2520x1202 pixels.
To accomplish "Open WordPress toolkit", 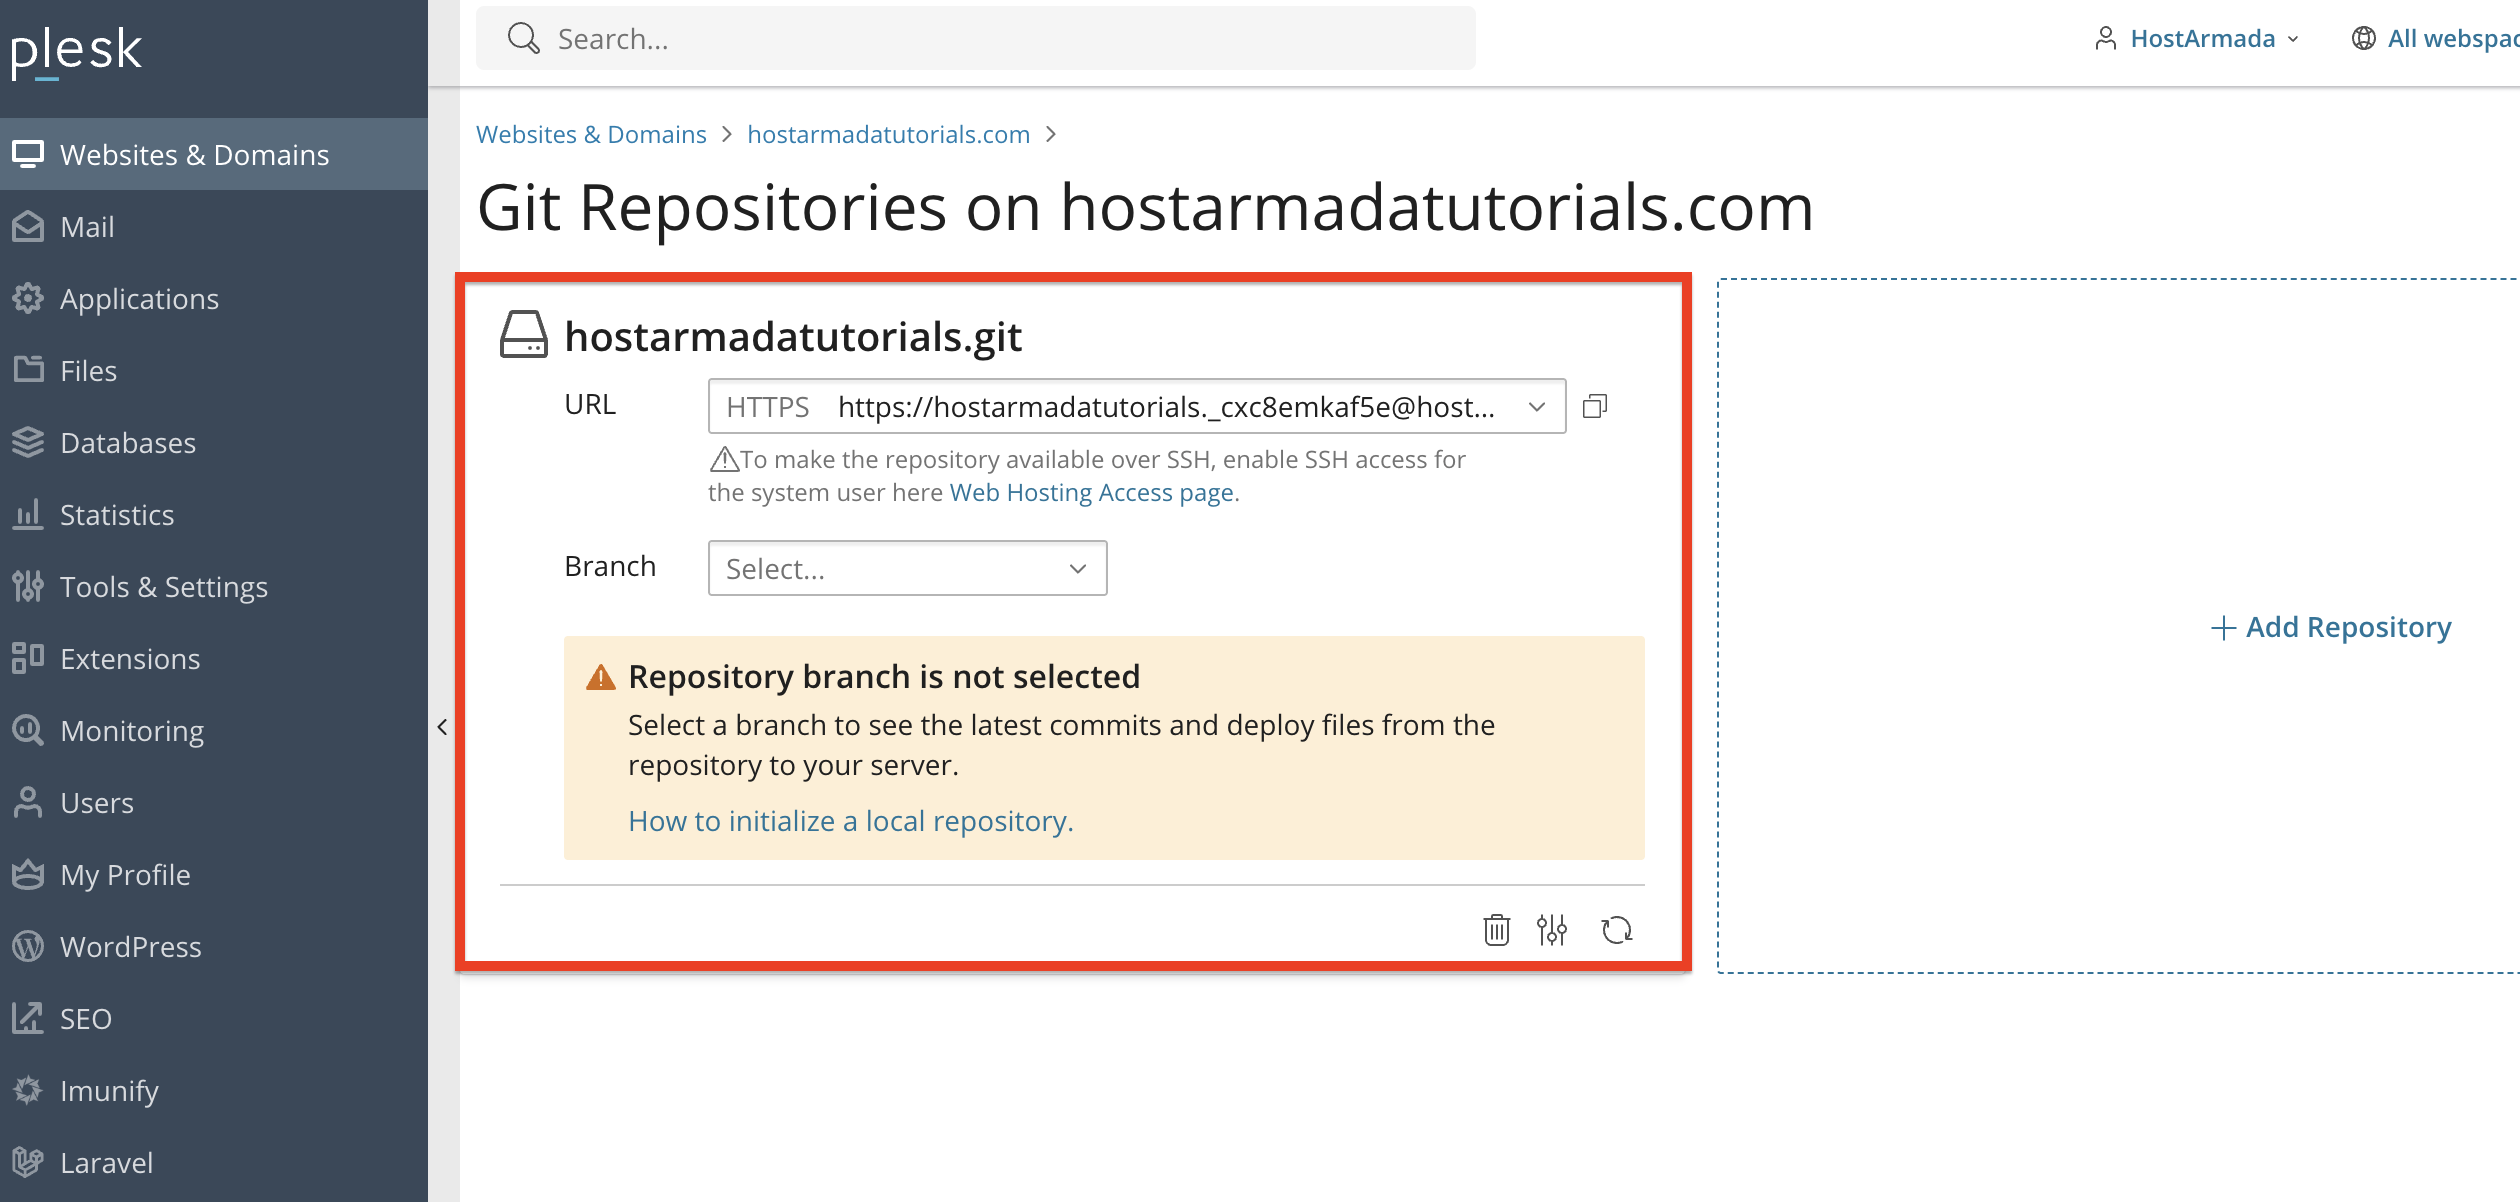I will (x=214, y=947).
